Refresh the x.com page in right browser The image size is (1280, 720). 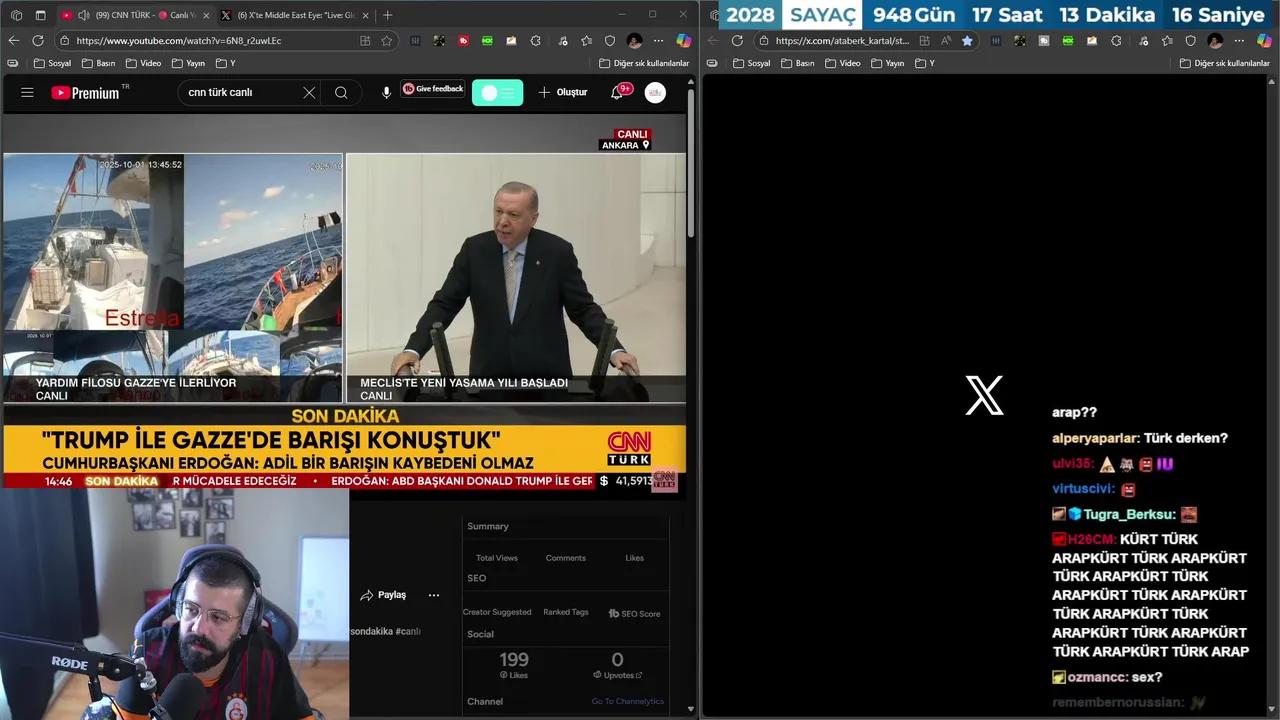[737, 41]
